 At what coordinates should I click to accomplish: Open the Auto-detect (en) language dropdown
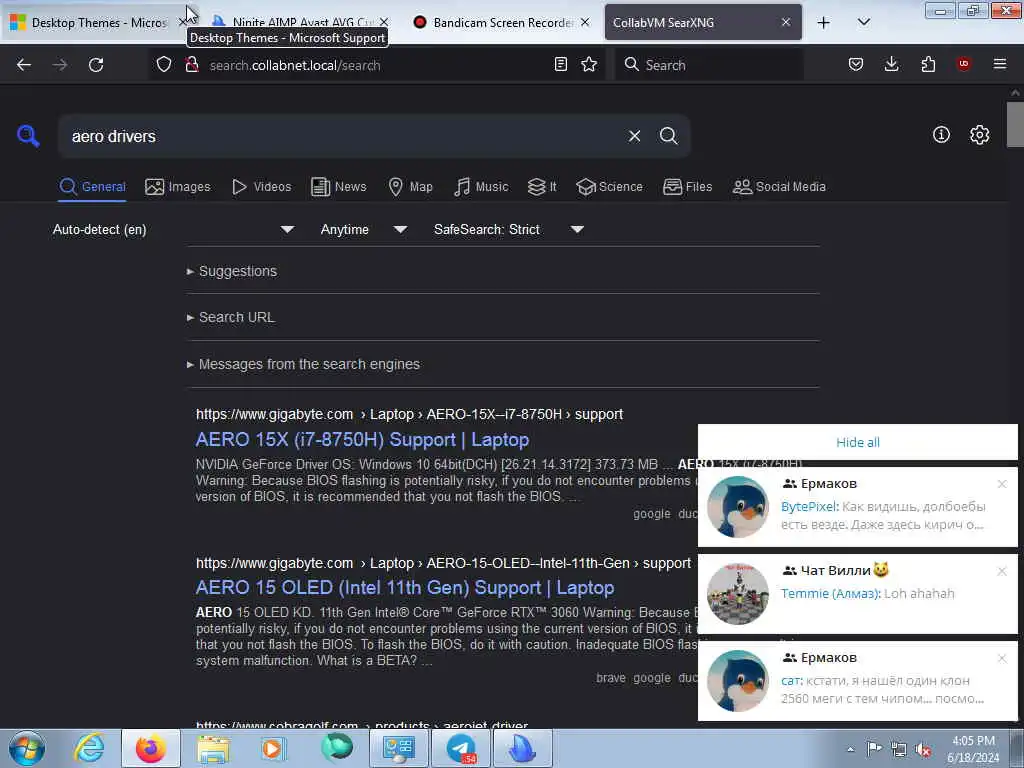point(173,229)
